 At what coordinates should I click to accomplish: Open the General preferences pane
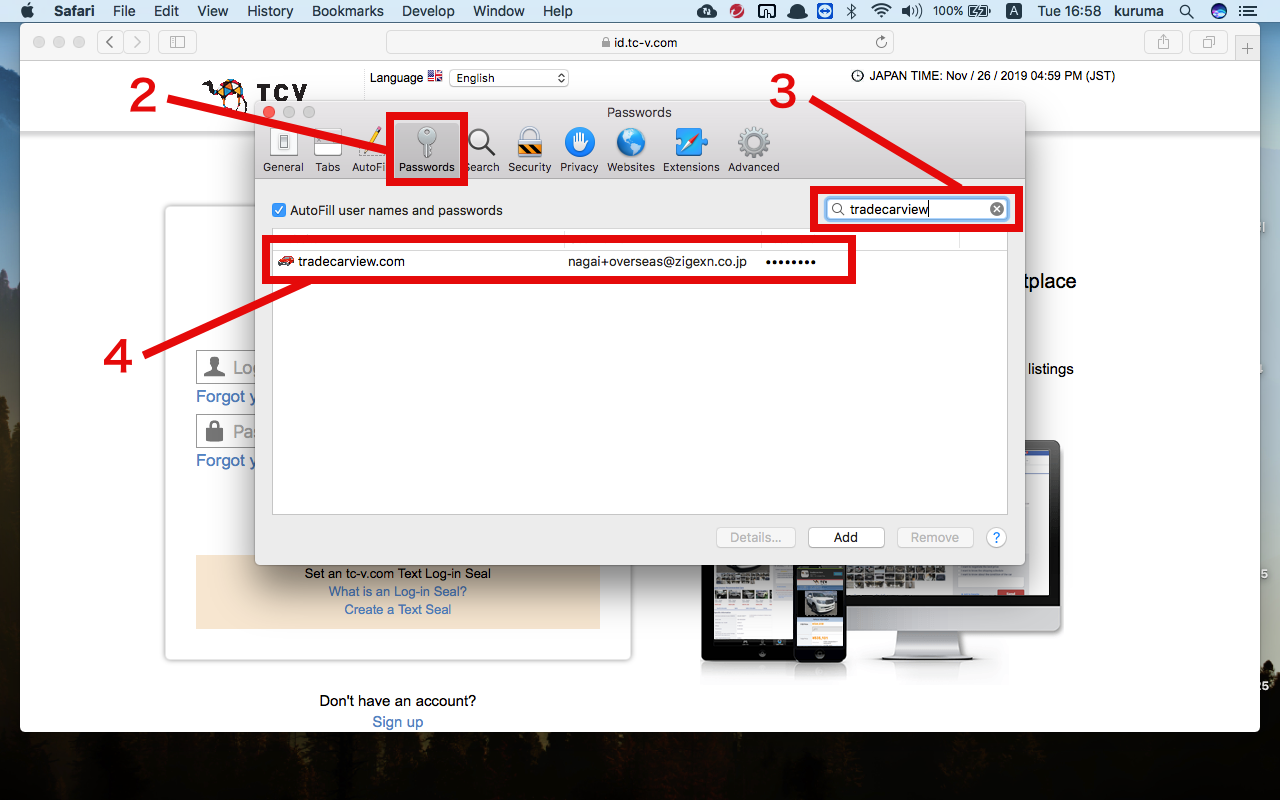(x=283, y=150)
